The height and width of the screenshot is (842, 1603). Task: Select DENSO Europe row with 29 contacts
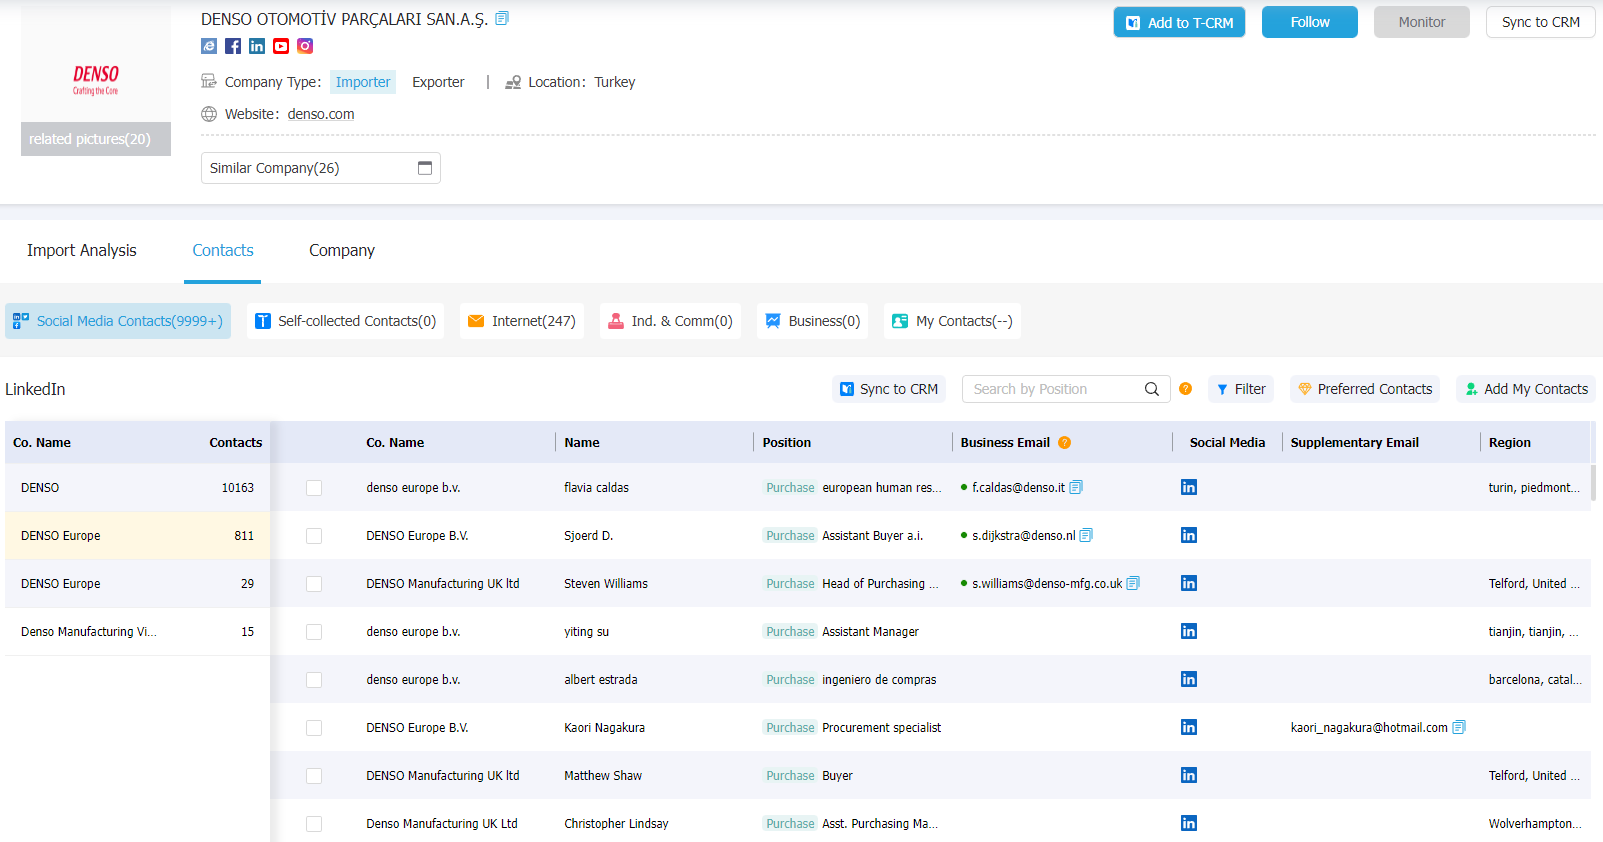point(137,584)
